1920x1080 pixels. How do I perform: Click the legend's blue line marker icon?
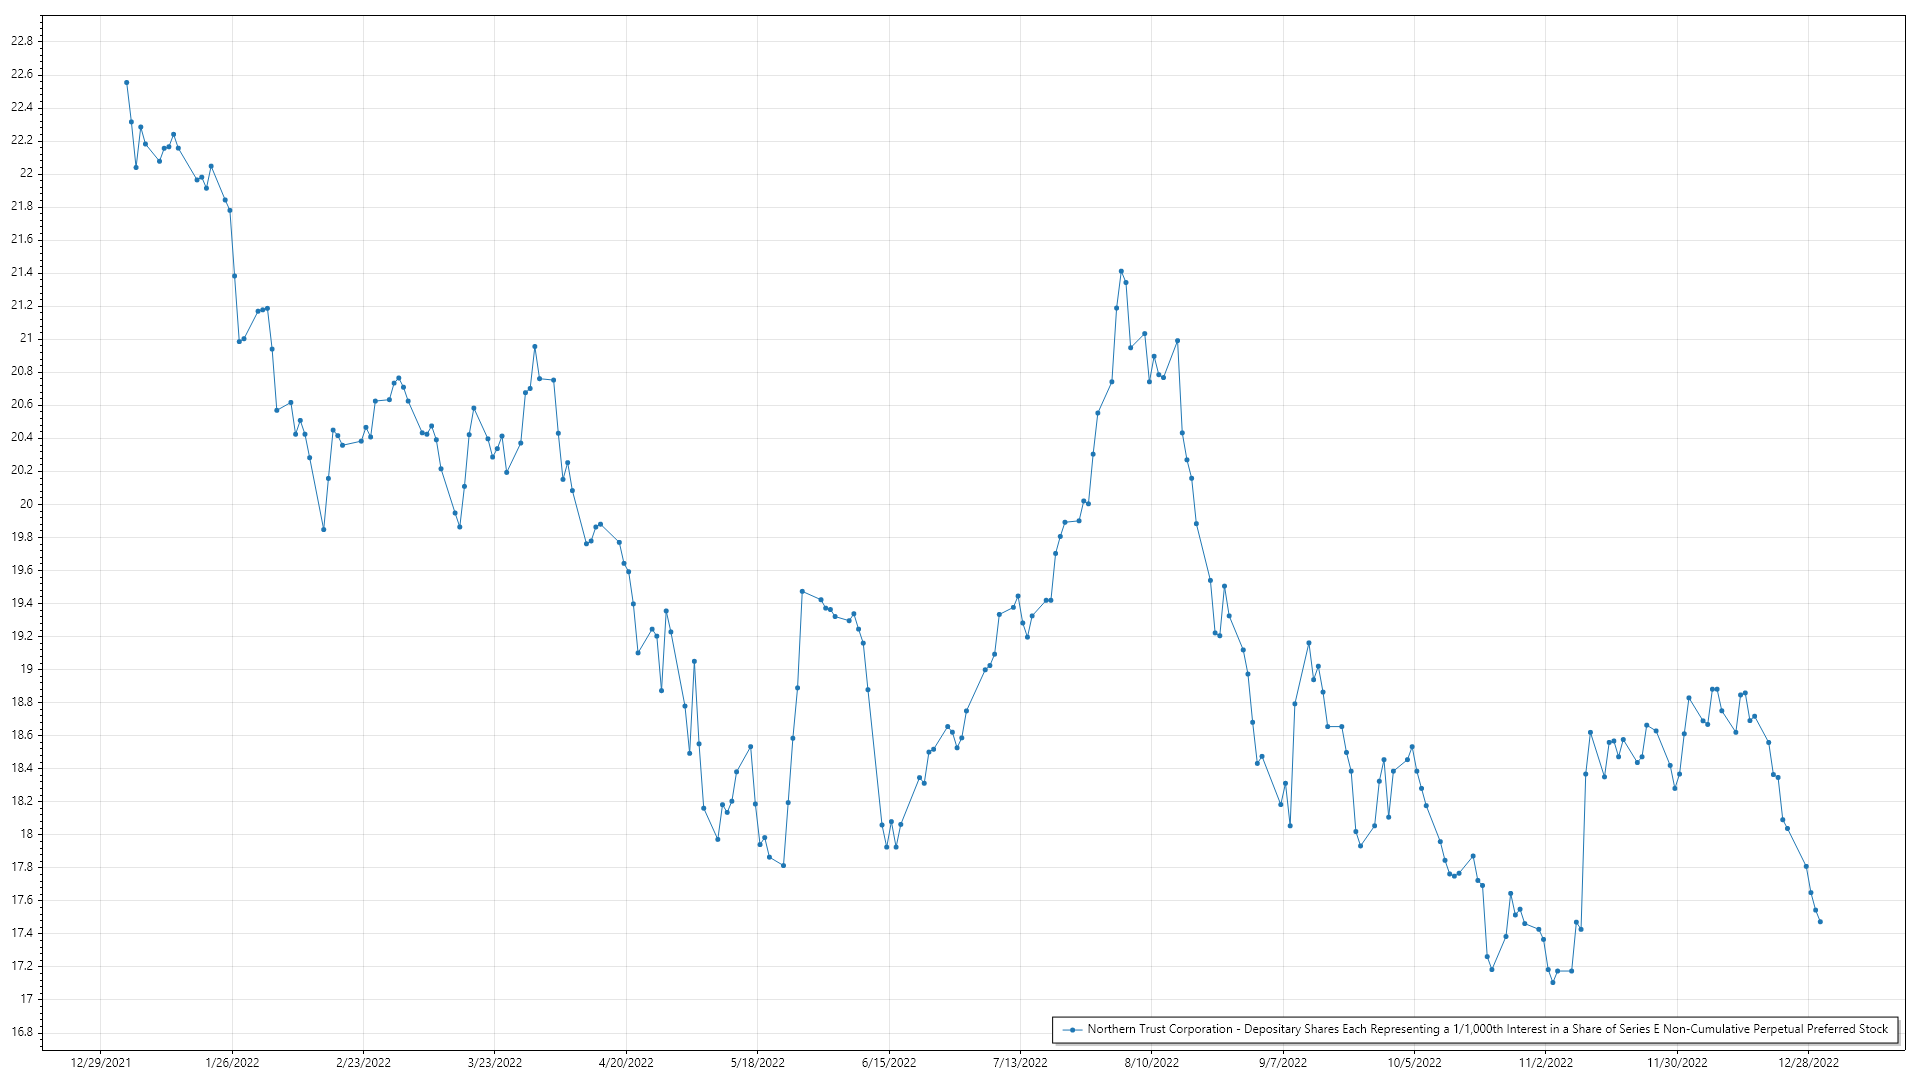[x=1073, y=1030]
